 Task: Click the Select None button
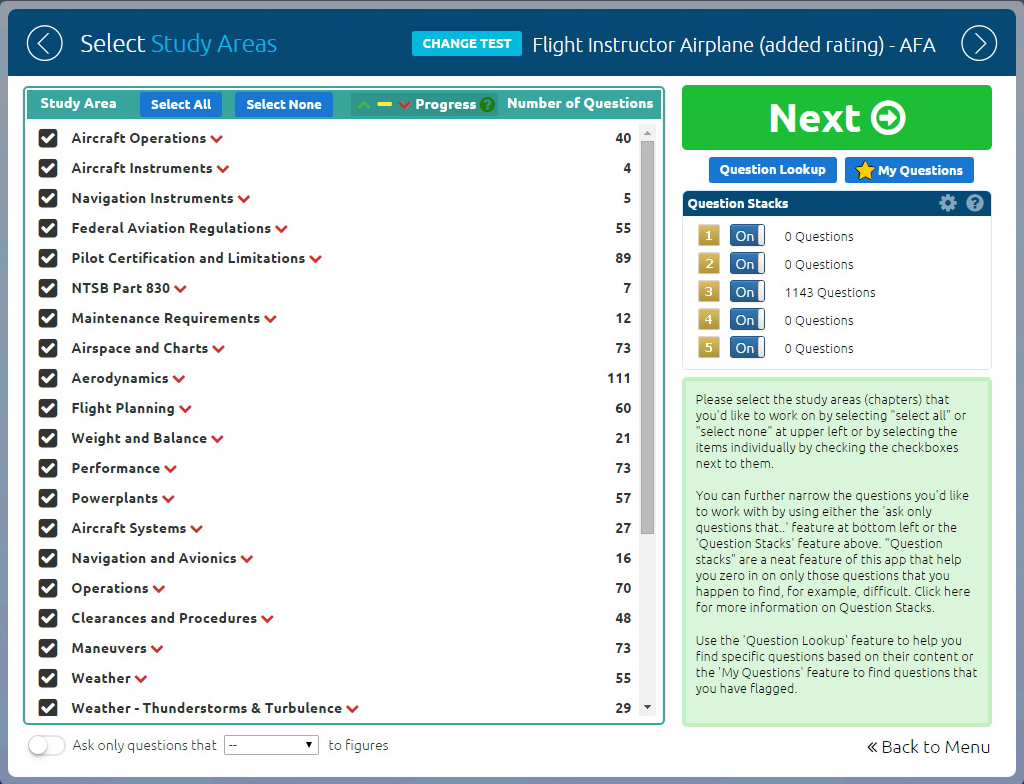(283, 105)
